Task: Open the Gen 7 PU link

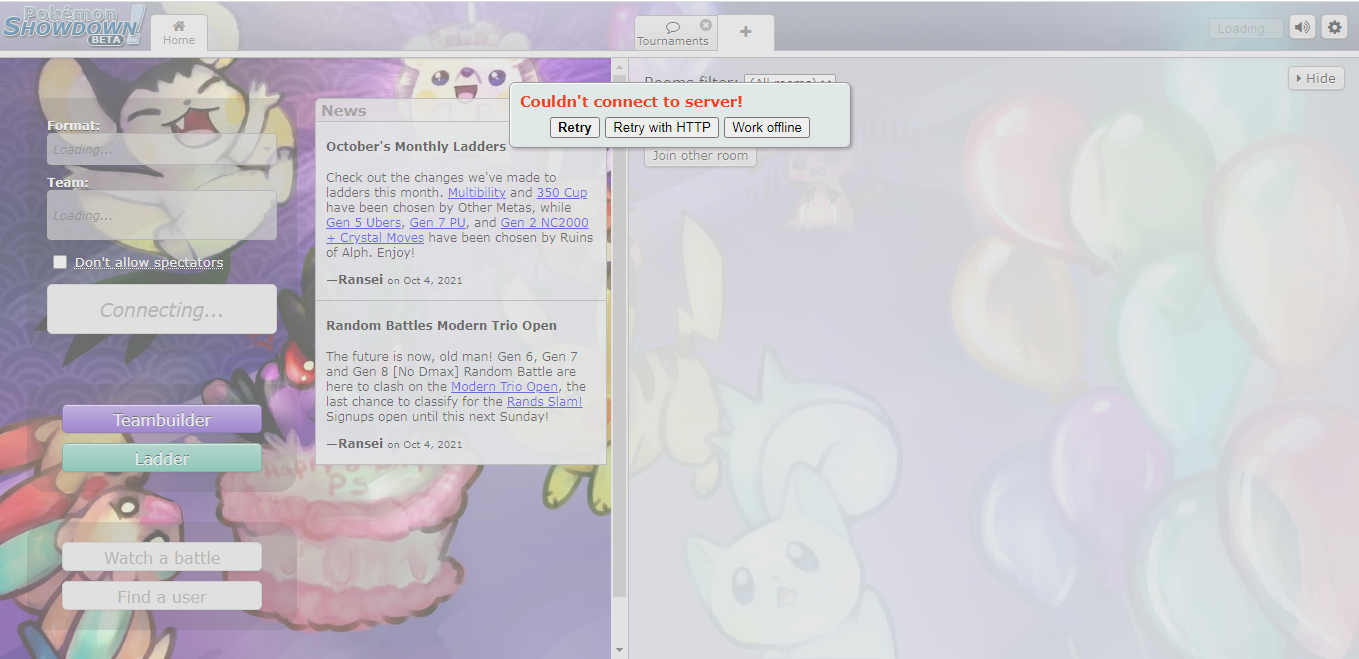Action: pyautogui.click(x=438, y=223)
